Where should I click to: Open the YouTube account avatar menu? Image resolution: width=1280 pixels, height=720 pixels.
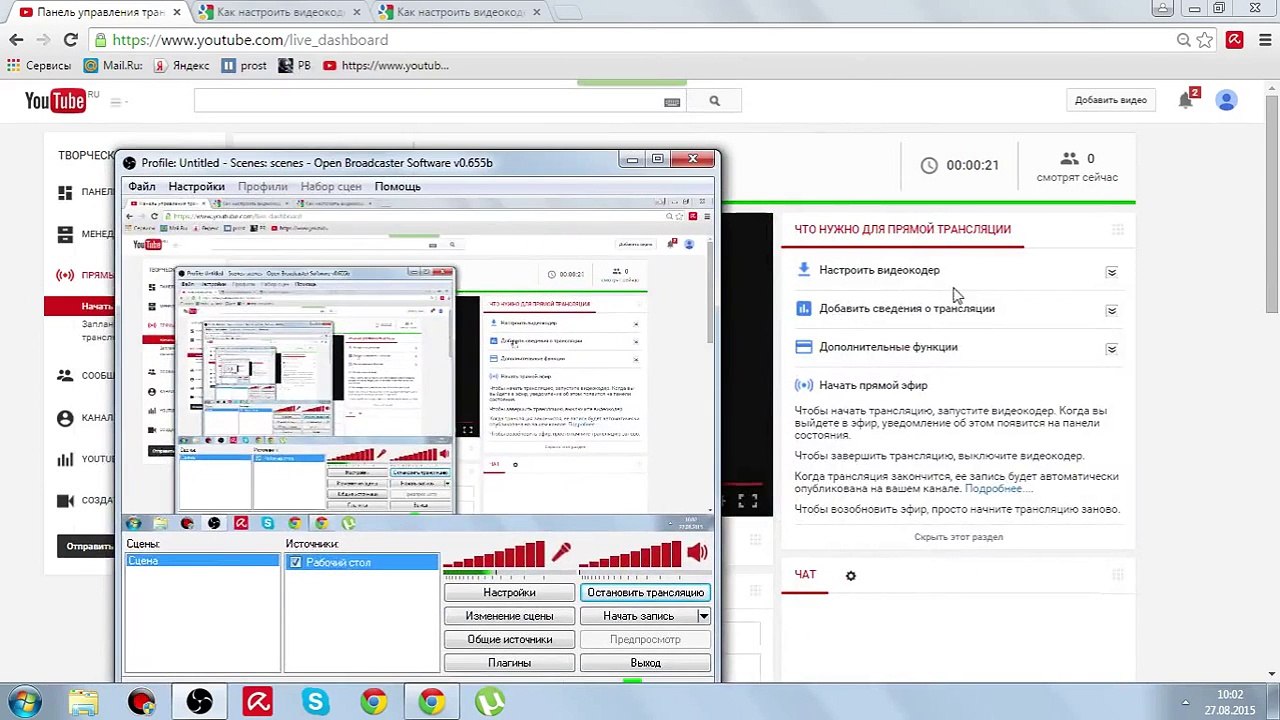pos(1226,100)
